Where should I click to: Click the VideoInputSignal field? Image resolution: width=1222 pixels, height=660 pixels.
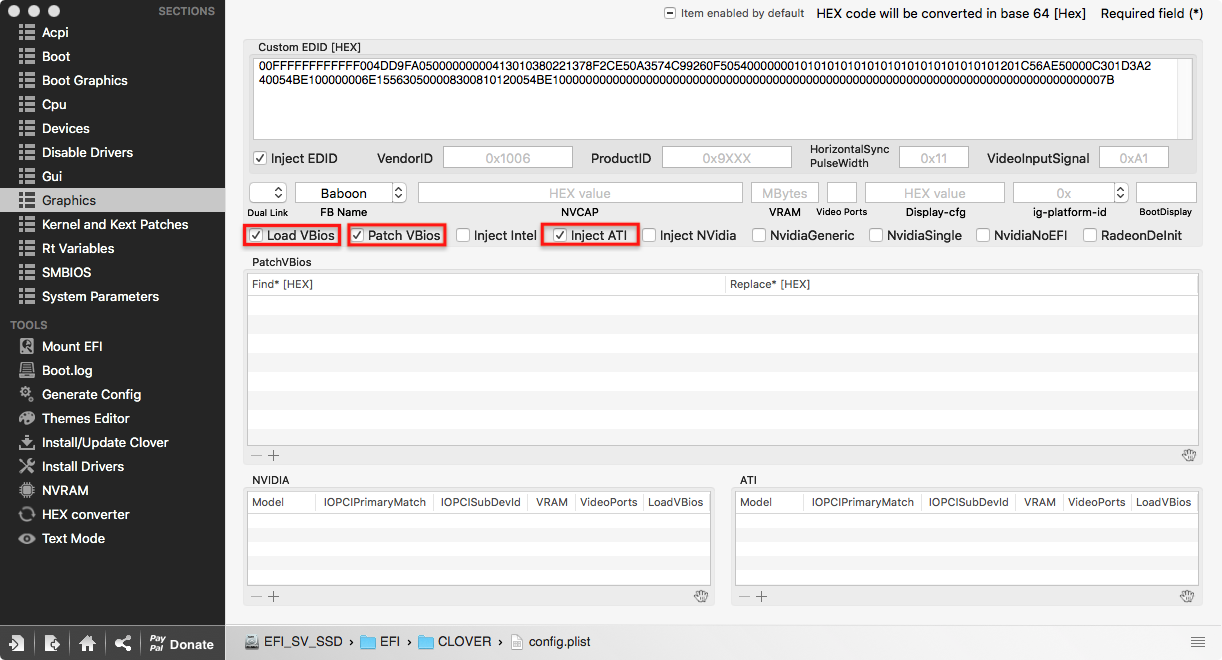click(1134, 158)
